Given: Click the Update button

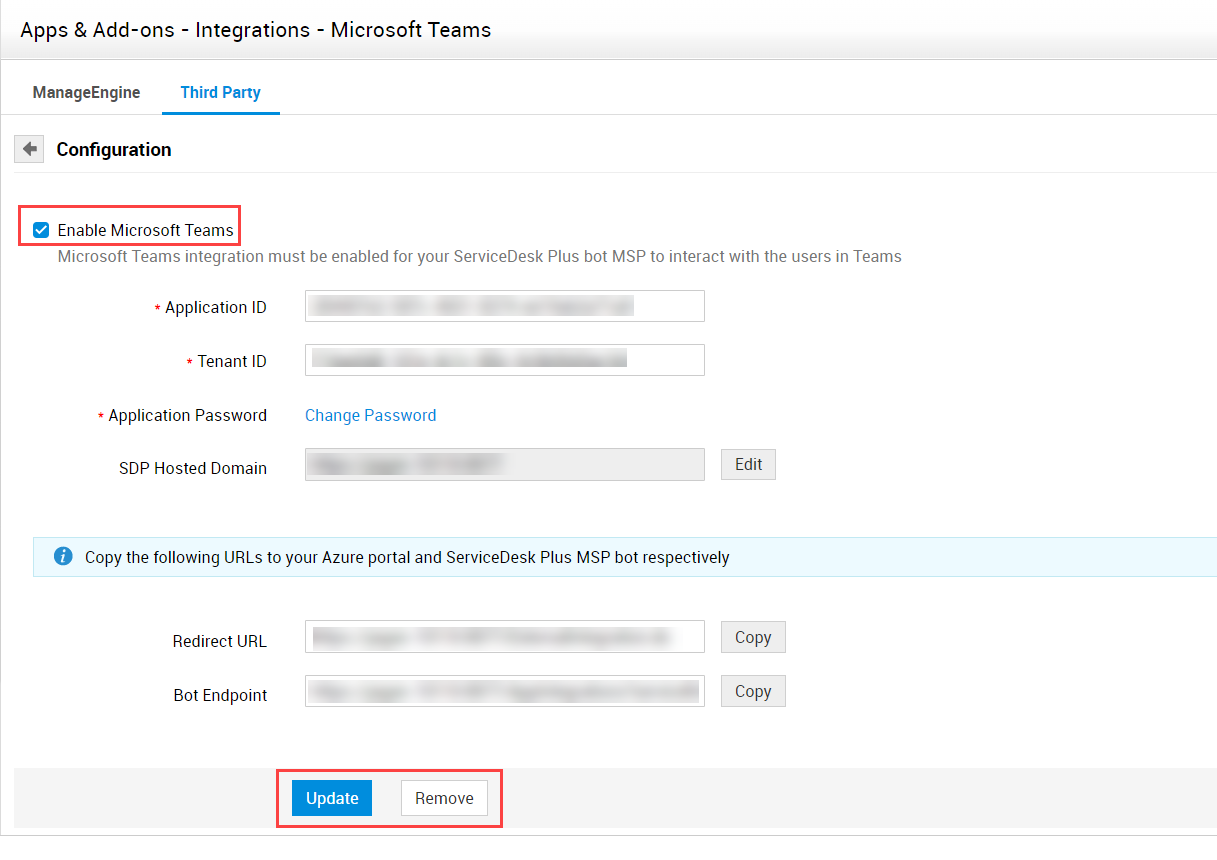Looking at the screenshot, I should tap(332, 798).
